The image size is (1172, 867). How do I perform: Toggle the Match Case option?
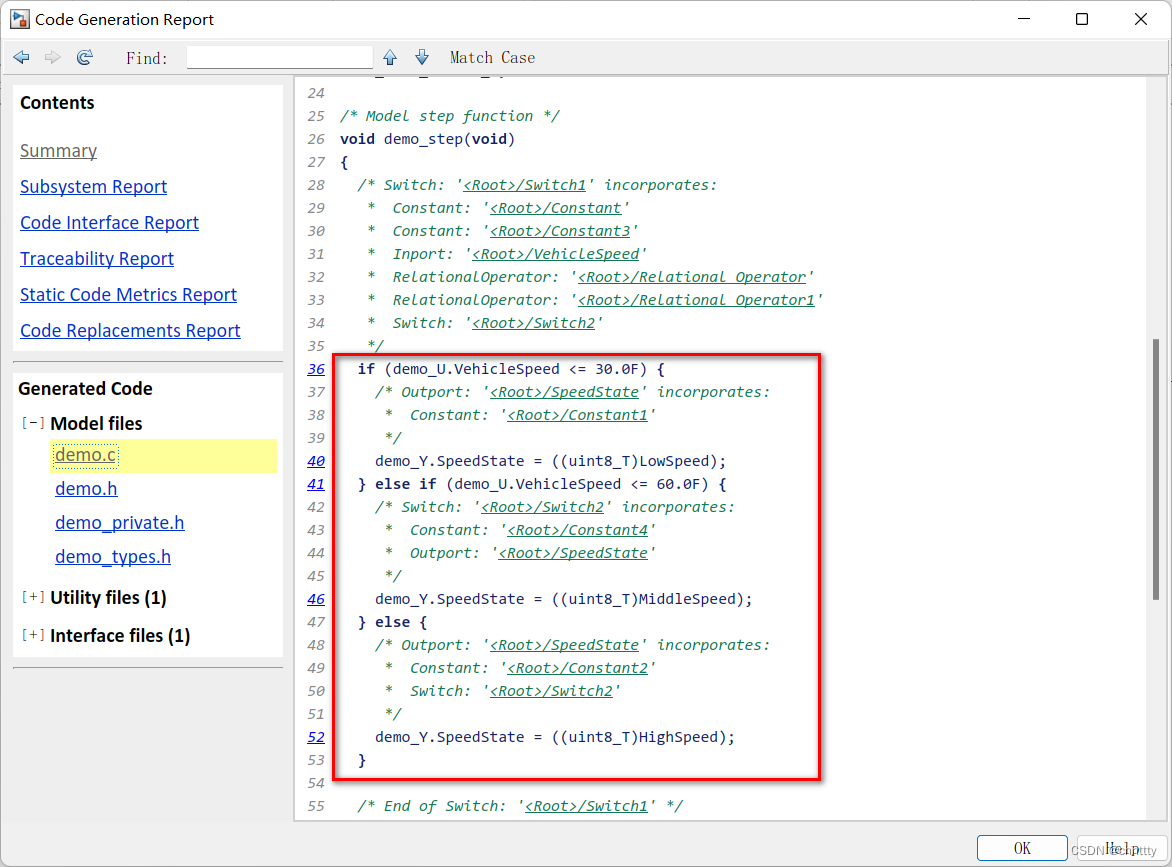[x=492, y=58]
